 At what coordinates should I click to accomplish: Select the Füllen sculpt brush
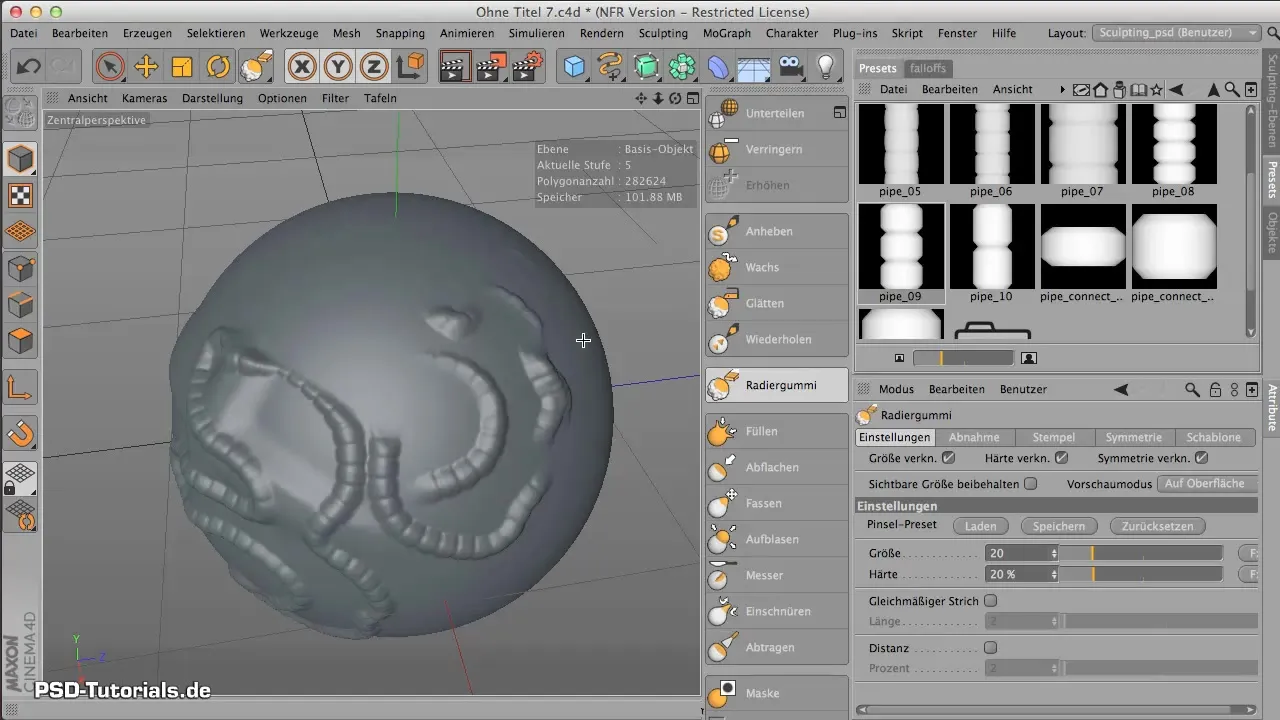coord(776,431)
